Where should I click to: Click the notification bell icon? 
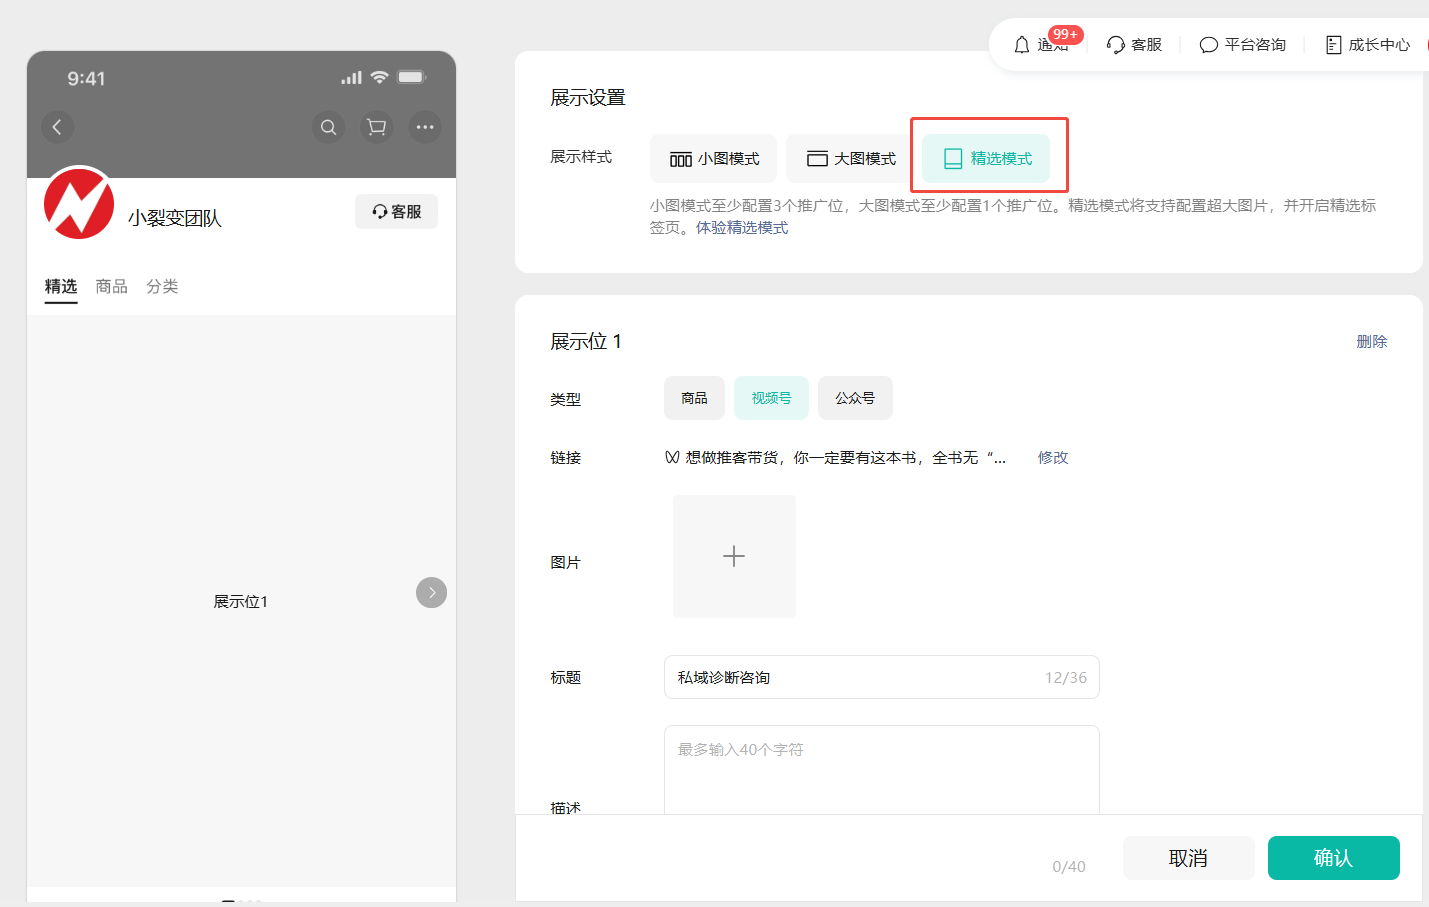(1021, 45)
